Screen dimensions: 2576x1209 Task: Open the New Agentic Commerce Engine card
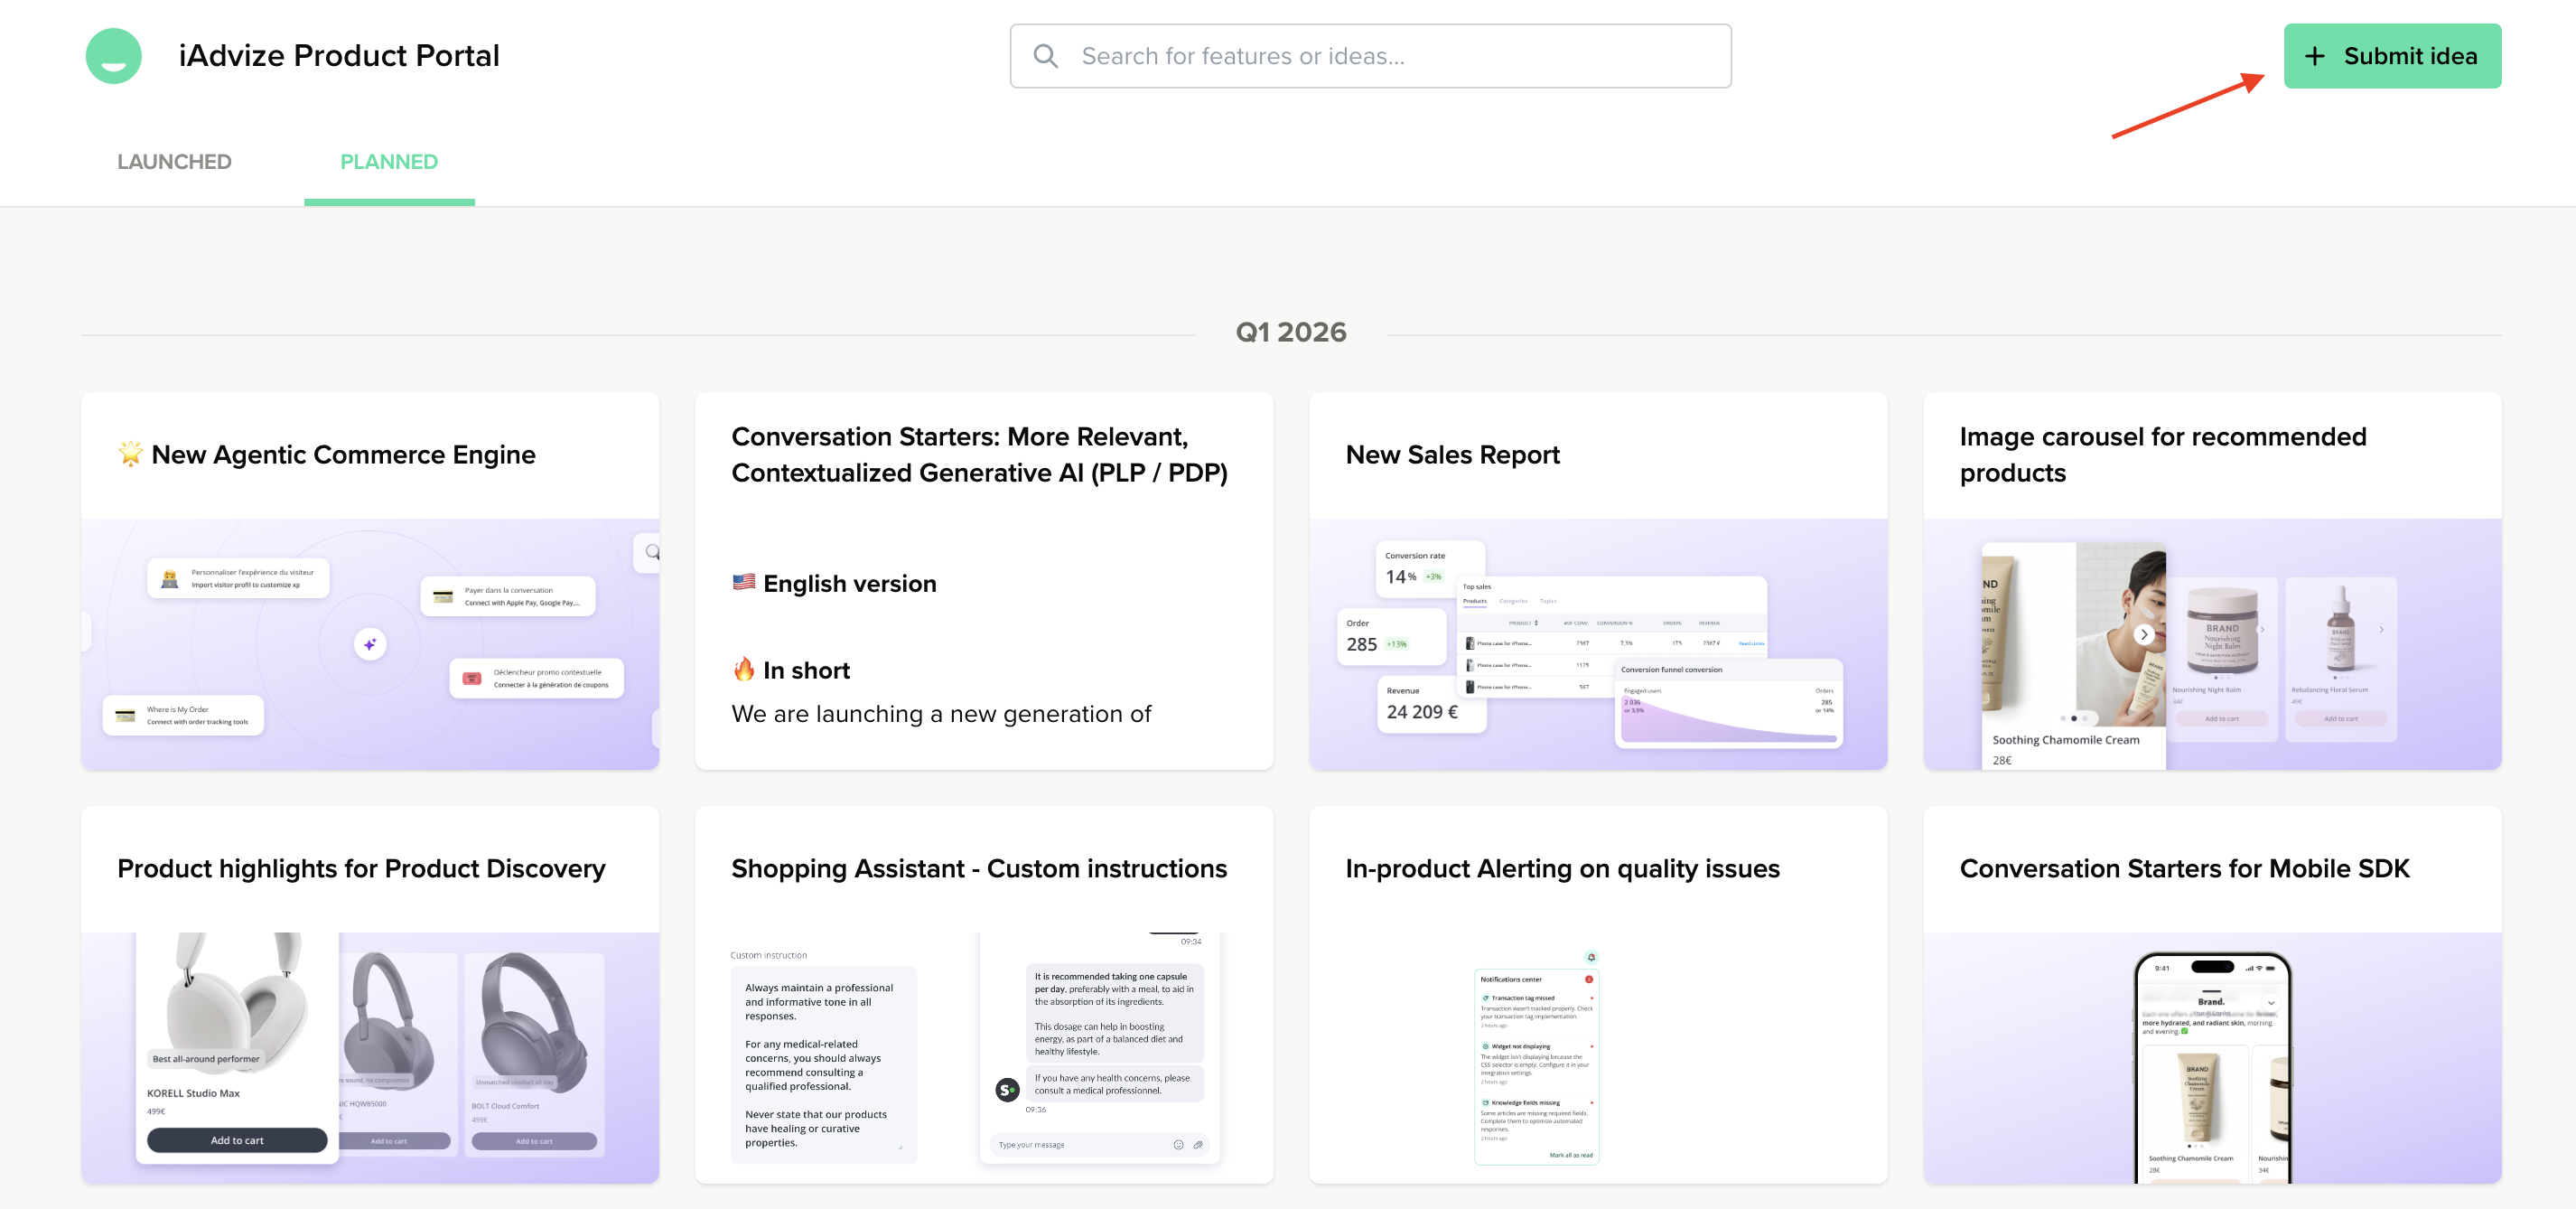click(x=343, y=455)
